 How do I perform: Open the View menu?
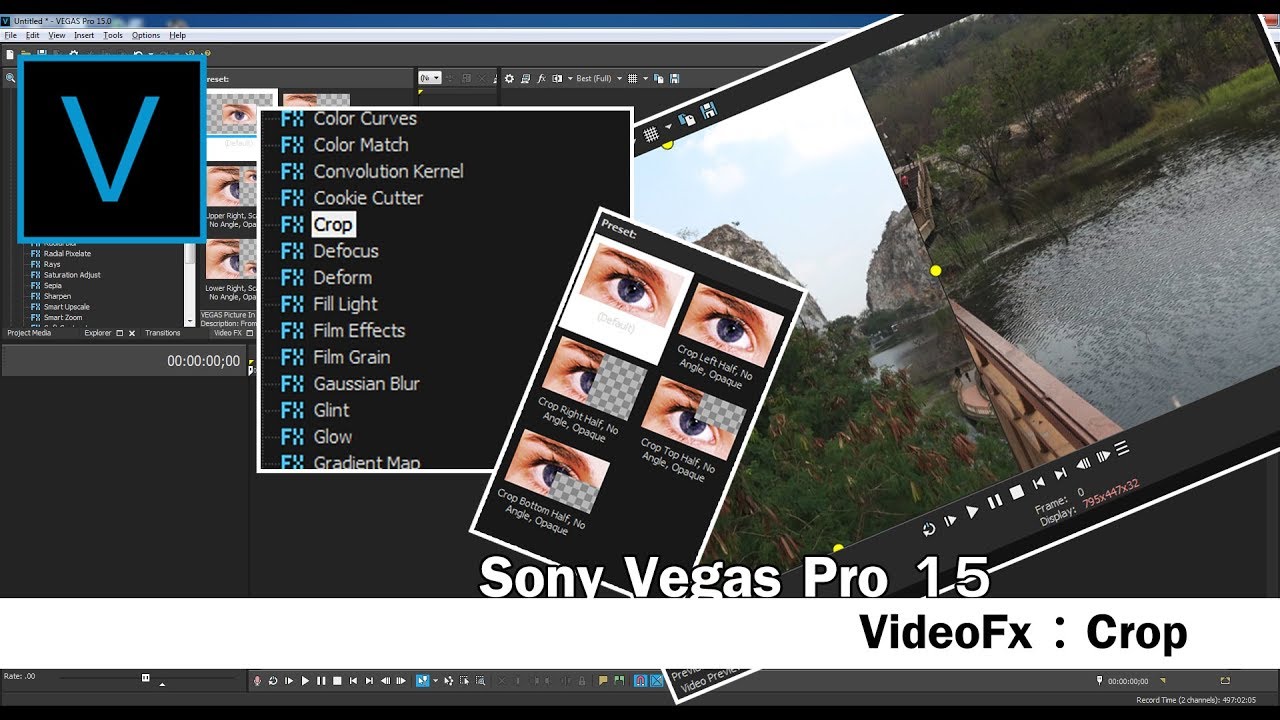tap(57, 35)
